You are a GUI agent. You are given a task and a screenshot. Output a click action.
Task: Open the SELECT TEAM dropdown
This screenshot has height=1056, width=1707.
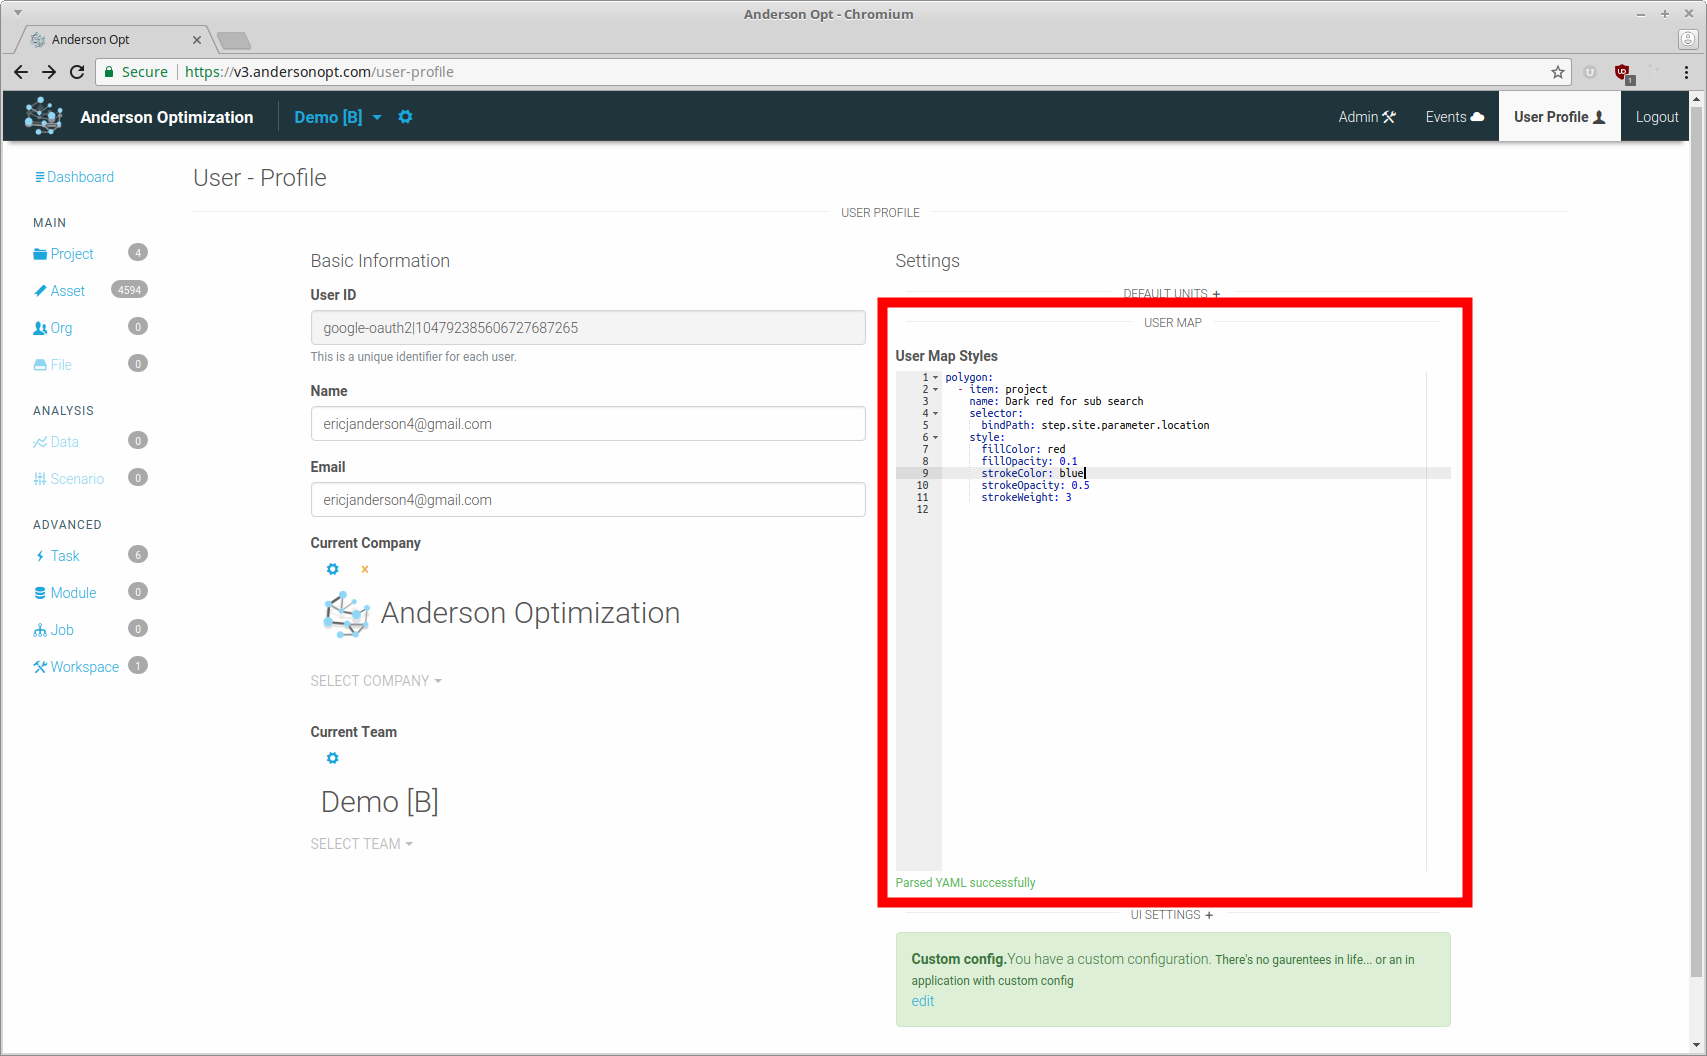point(361,844)
